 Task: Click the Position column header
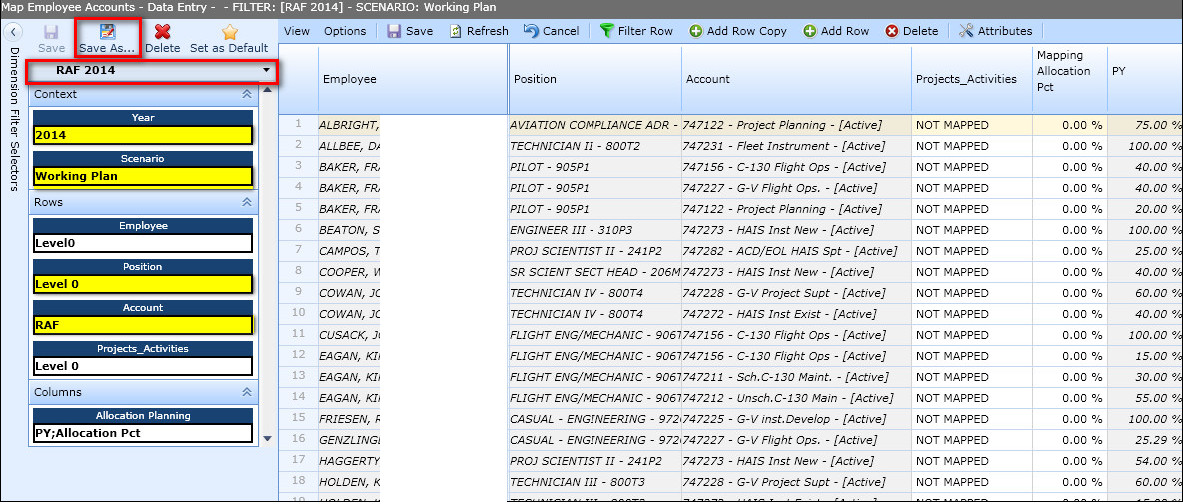pyautogui.click(x=595, y=79)
